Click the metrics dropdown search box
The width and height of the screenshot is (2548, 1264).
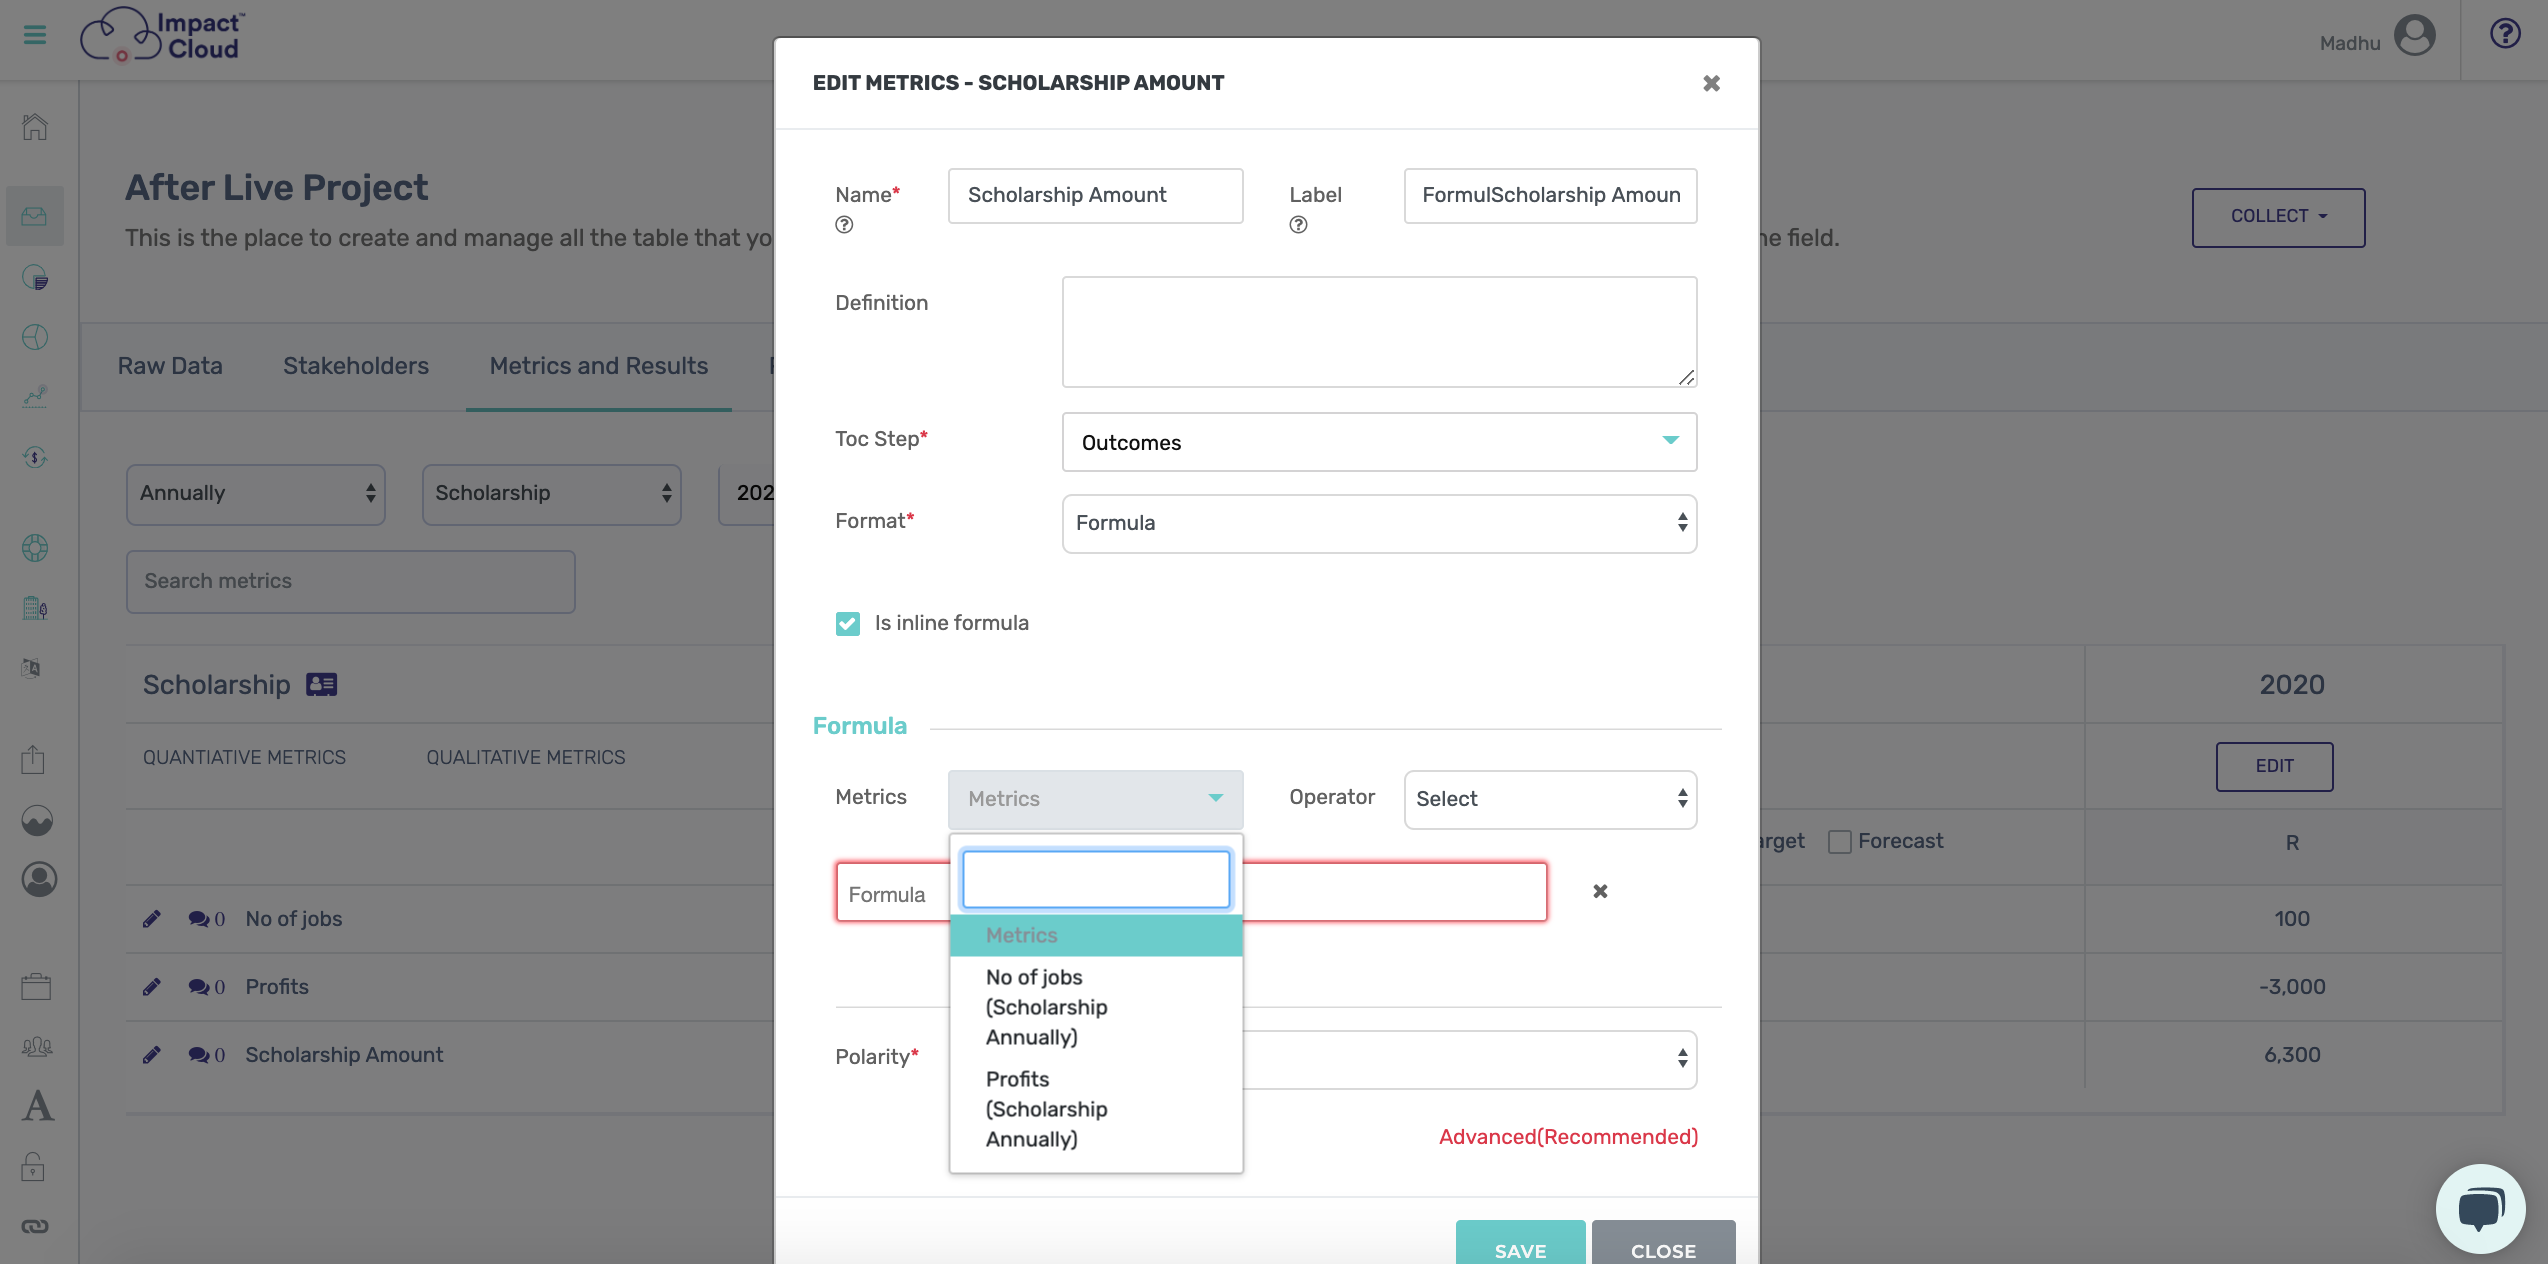pos(1095,879)
